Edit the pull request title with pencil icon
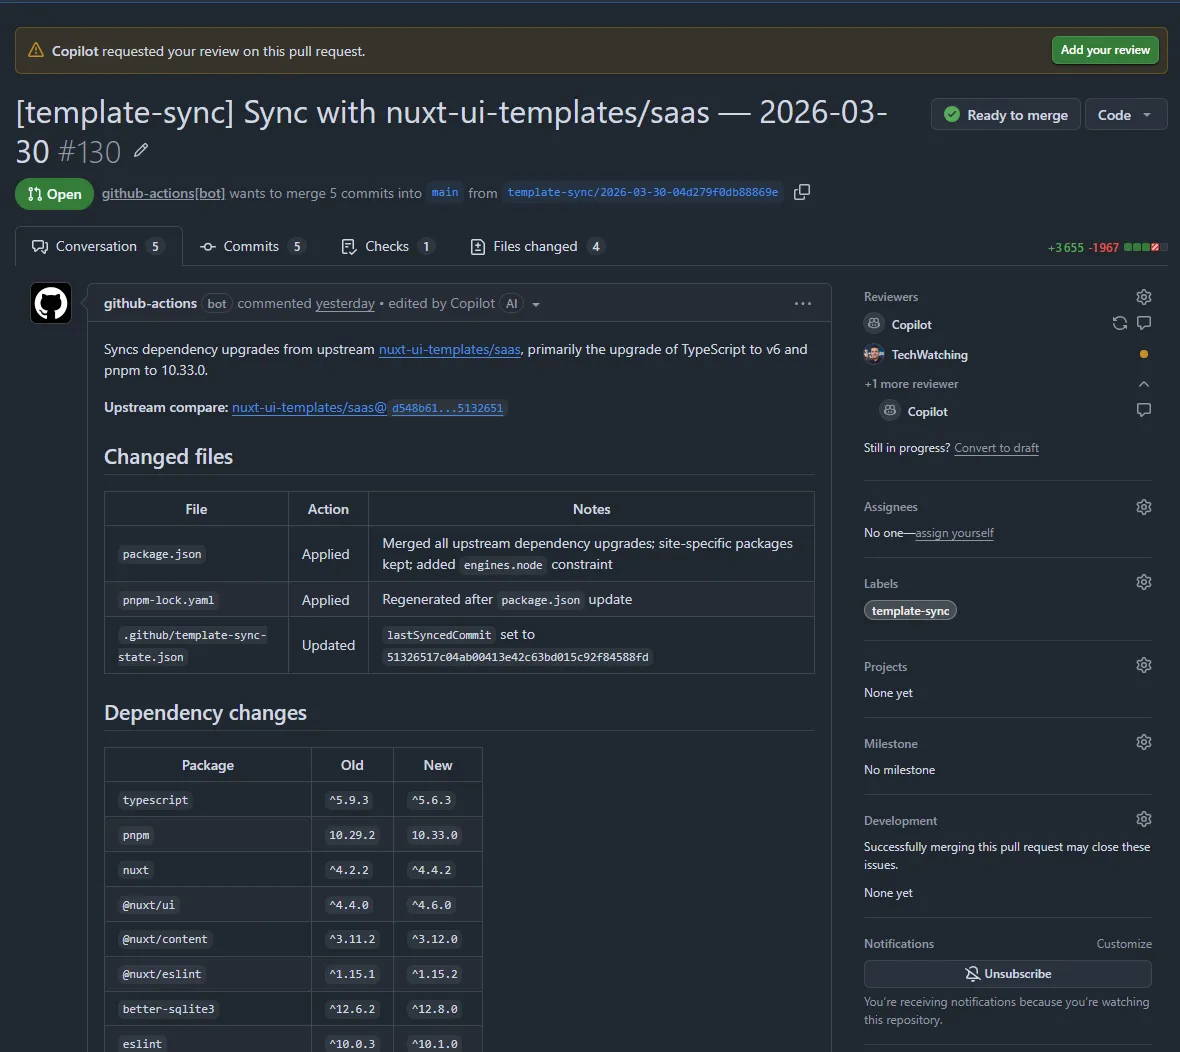This screenshot has width=1180, height=1052. pos(141,150)
